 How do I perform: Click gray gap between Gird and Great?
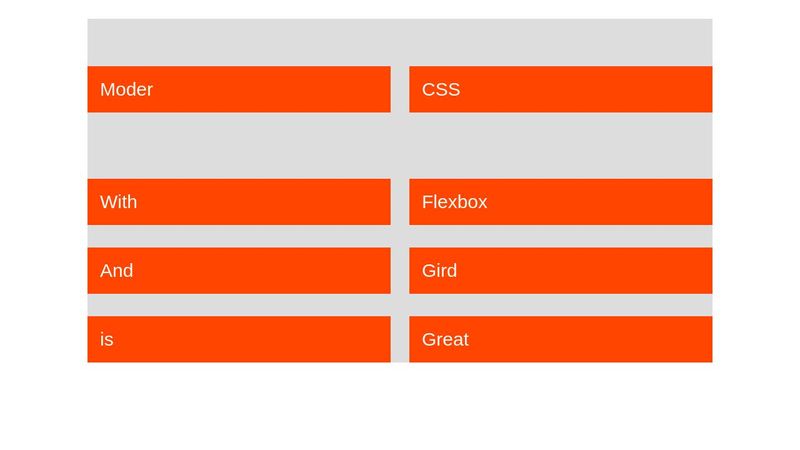tap(561, 305)
